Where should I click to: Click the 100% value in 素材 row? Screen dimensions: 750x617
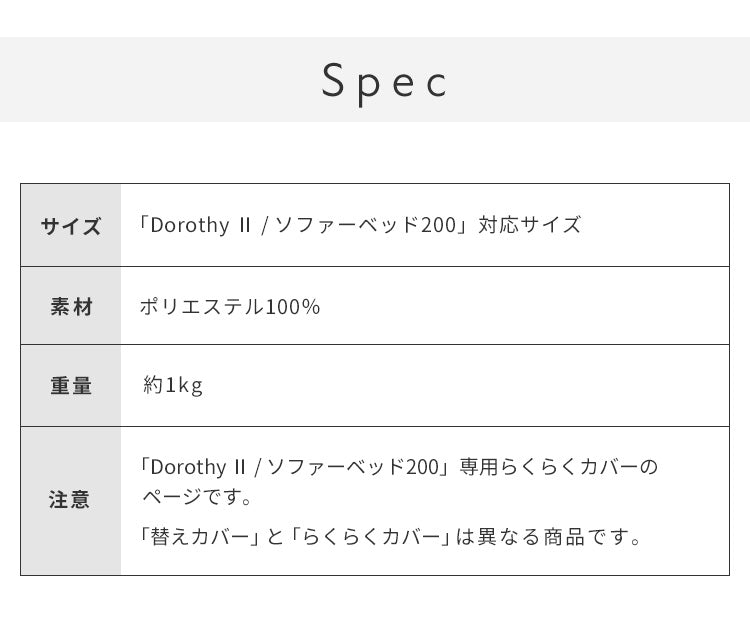(293, 307)
